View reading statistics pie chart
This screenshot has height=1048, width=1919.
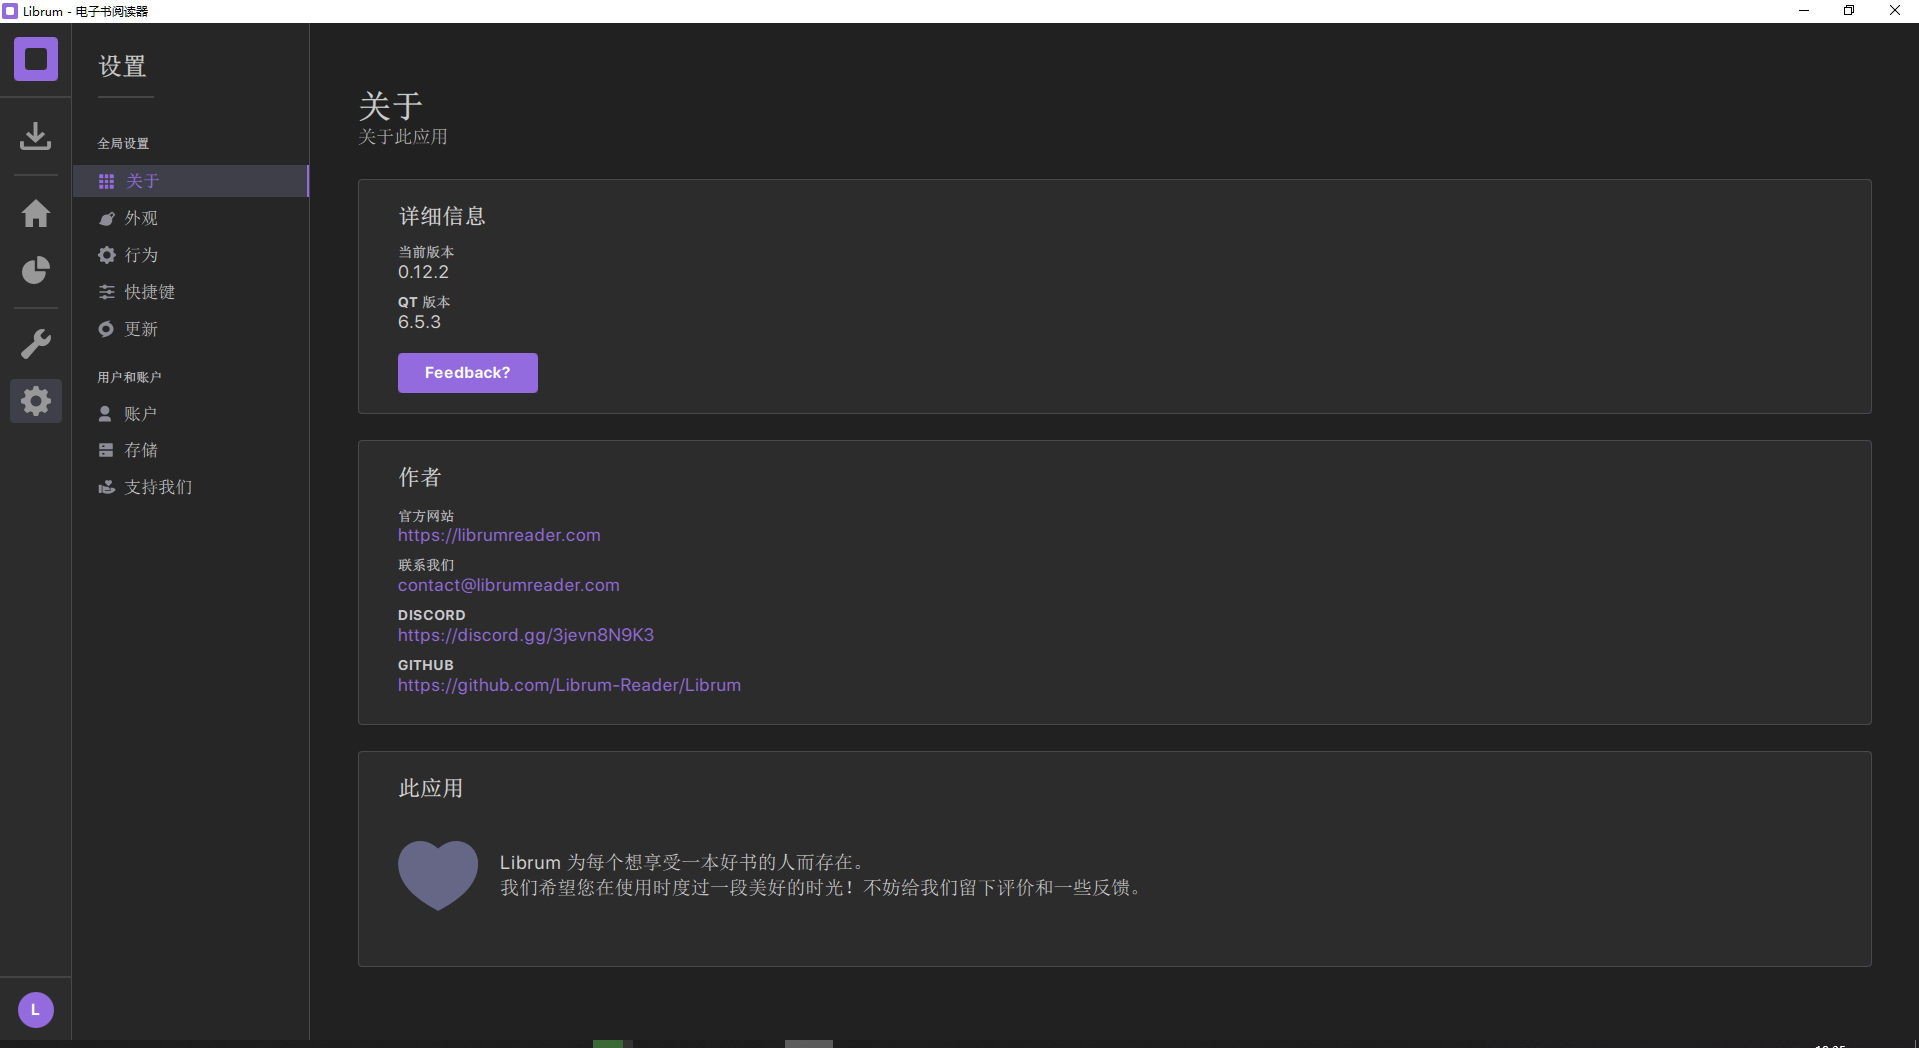(x=35, y=270)
